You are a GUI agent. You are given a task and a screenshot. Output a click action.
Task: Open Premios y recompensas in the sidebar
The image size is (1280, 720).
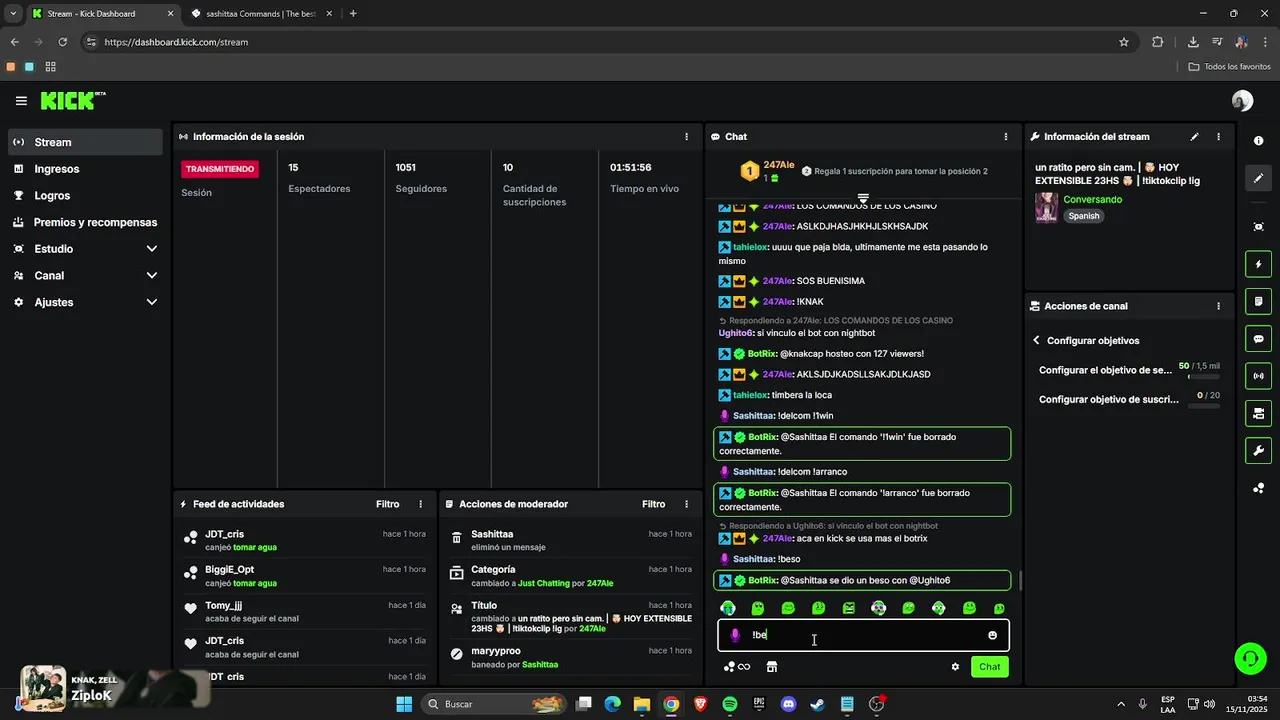[x=86, y=222]
